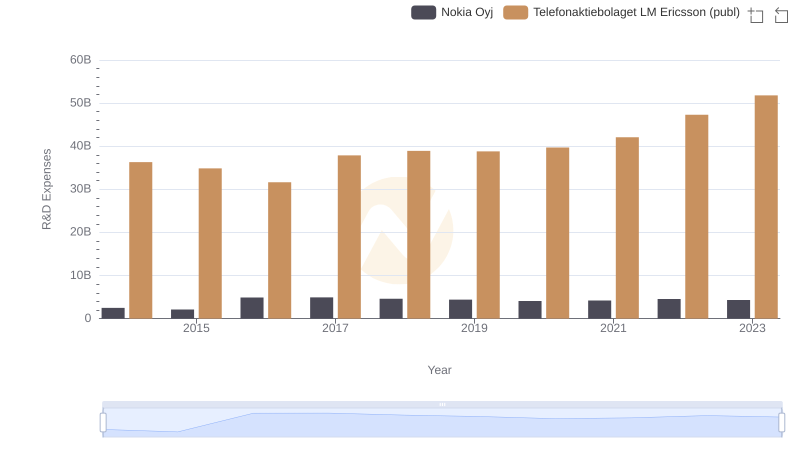Grab the left zoom slider handle
The width and height of the screenshot is (800, 461).
(x=103, y=423)
